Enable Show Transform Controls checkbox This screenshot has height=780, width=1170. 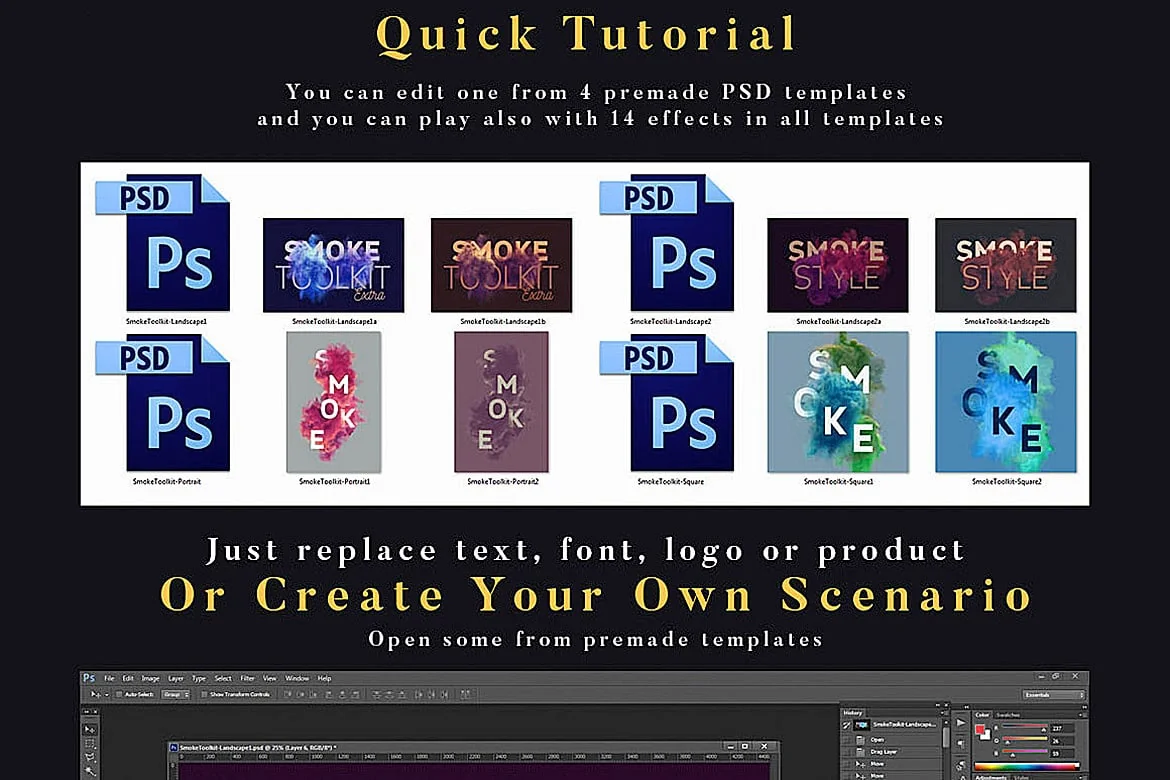pyautogui.click(x=204, y=694)
